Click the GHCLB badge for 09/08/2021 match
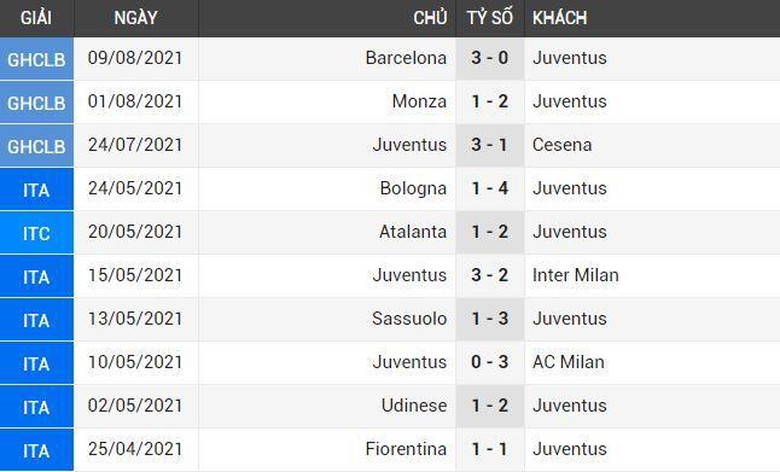780x472 pixels. coord(36,58)
